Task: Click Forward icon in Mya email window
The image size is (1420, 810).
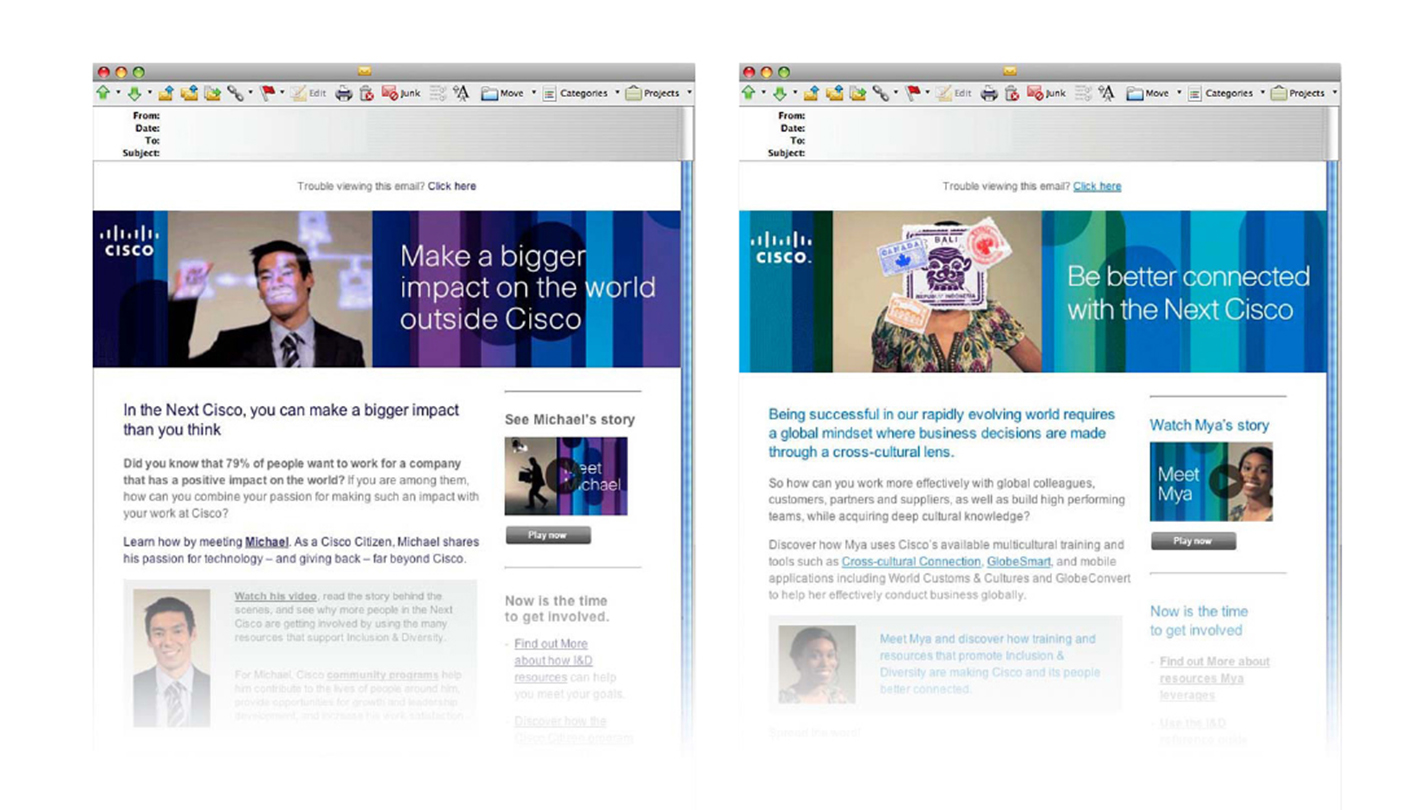Action: pos(857,93)
